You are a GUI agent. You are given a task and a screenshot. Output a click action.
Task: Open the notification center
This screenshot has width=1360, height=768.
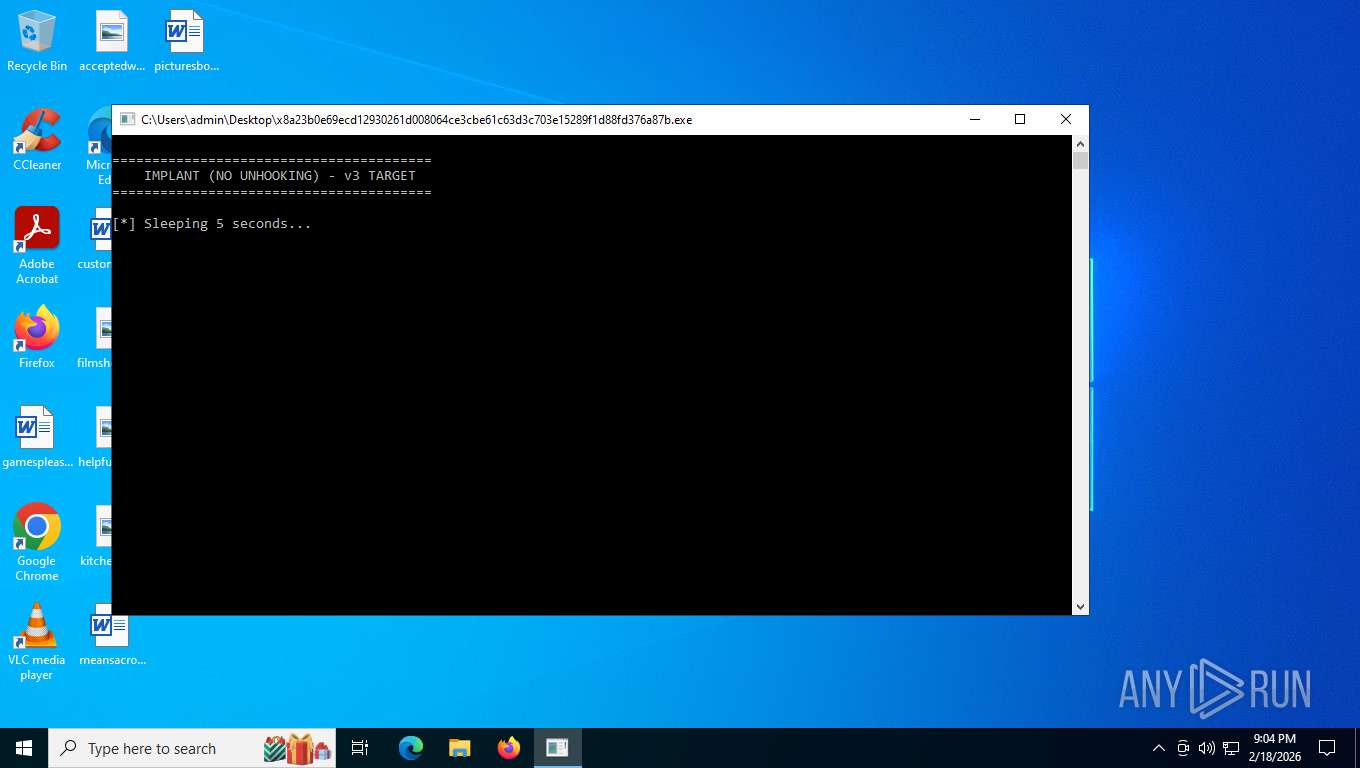click(x=1327, y=748)
